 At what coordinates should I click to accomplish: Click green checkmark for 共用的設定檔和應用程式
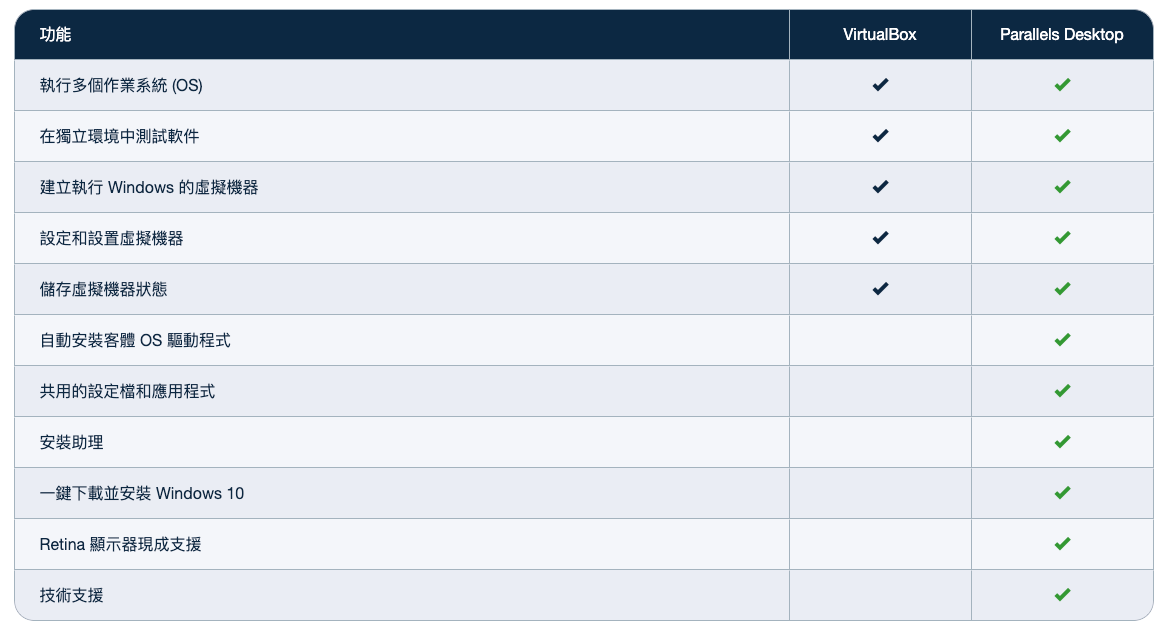(x=1062, y=391)
